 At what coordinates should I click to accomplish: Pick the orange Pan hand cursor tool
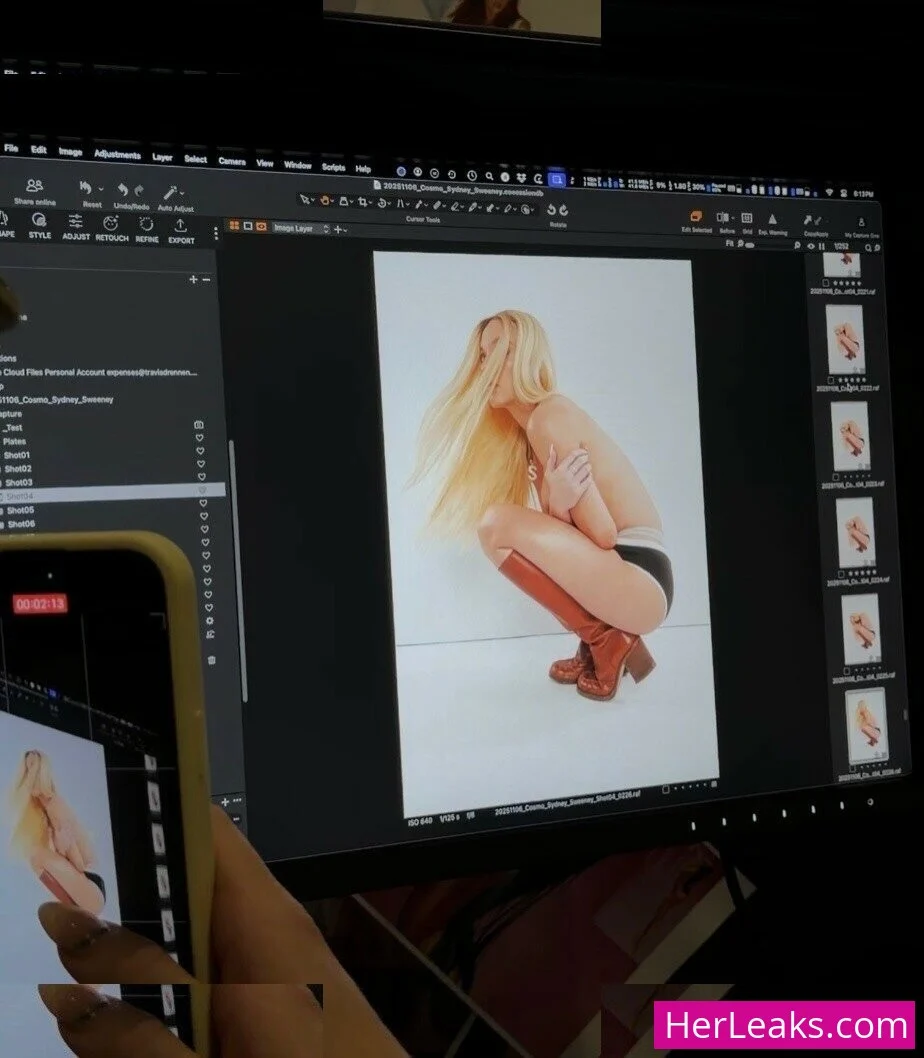(x=325, y=201)
